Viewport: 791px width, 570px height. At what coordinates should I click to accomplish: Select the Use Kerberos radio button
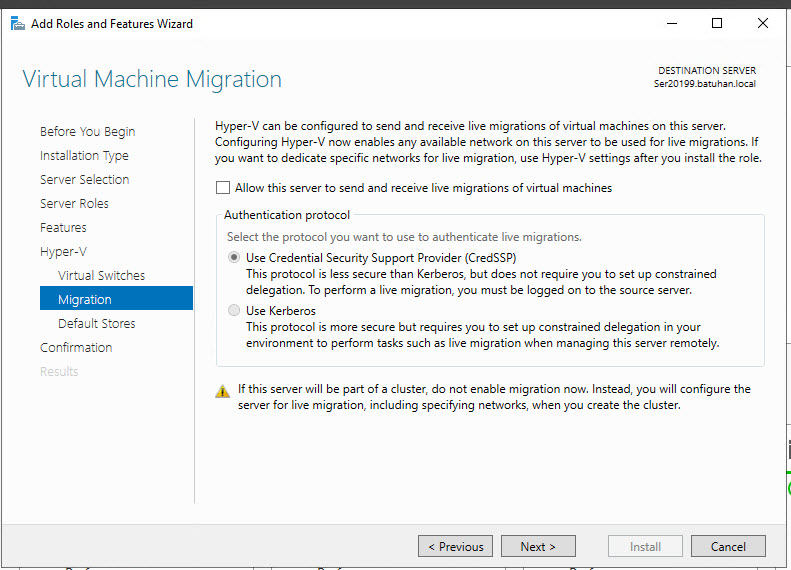coord(235,311)
